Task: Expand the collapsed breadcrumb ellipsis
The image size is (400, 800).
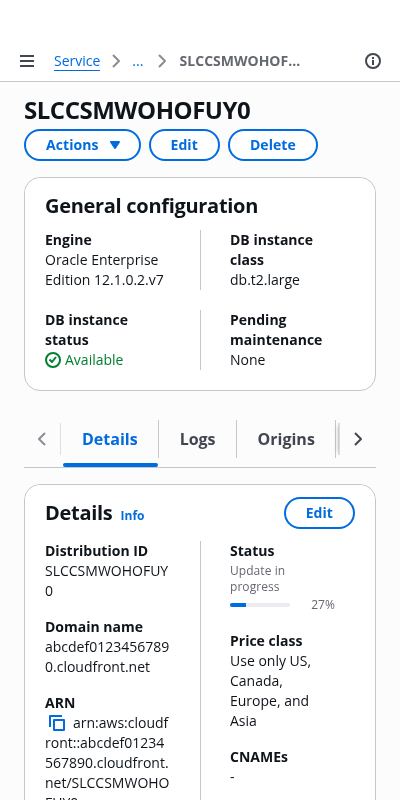Action: (x=137, y=61)
